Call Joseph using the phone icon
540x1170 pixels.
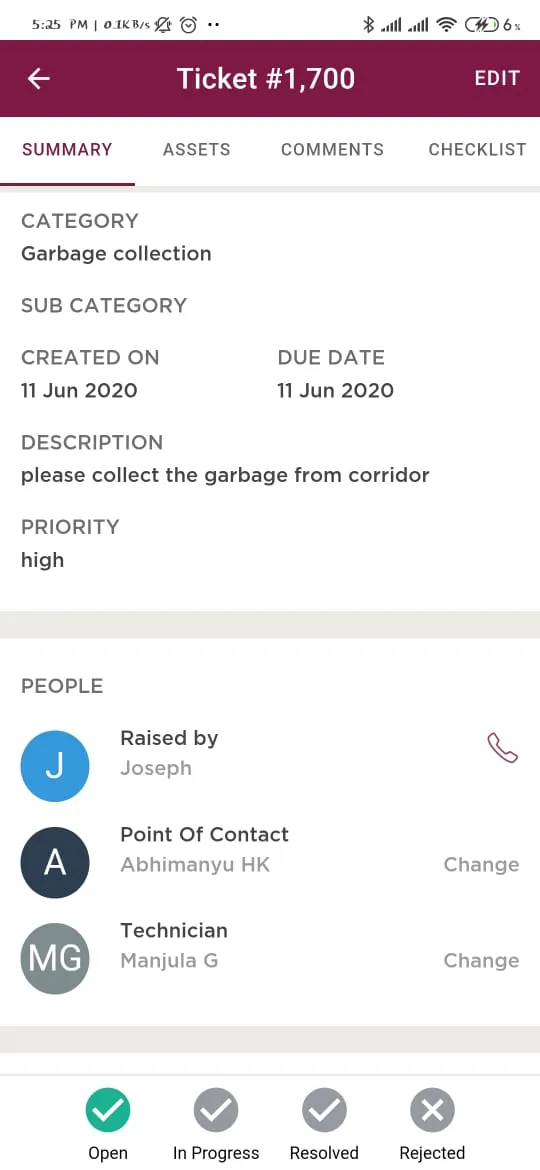click(x=503, y=747)
